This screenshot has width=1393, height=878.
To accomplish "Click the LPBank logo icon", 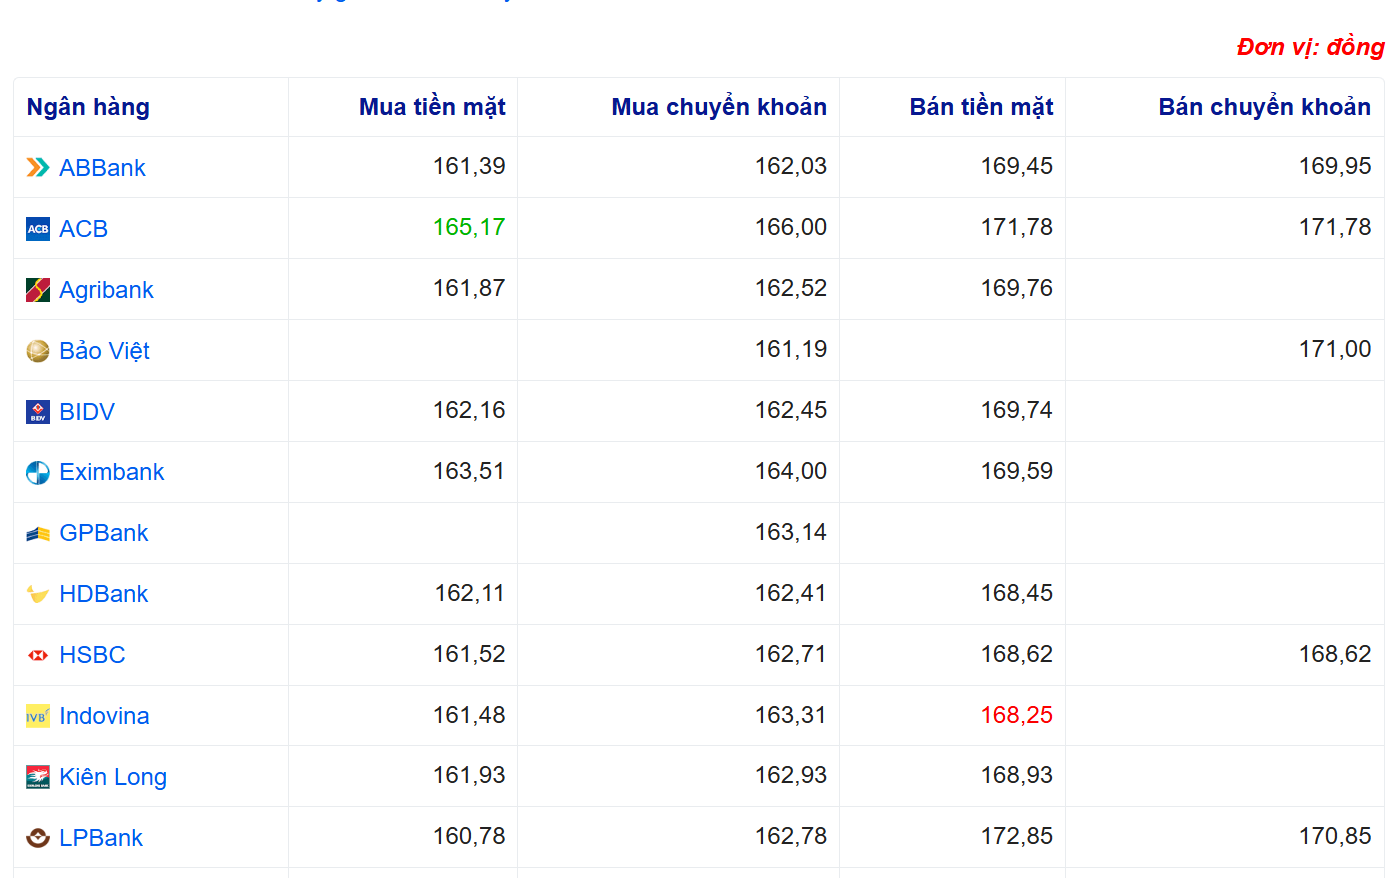I will pyautogui.click(x=38, y=838).
